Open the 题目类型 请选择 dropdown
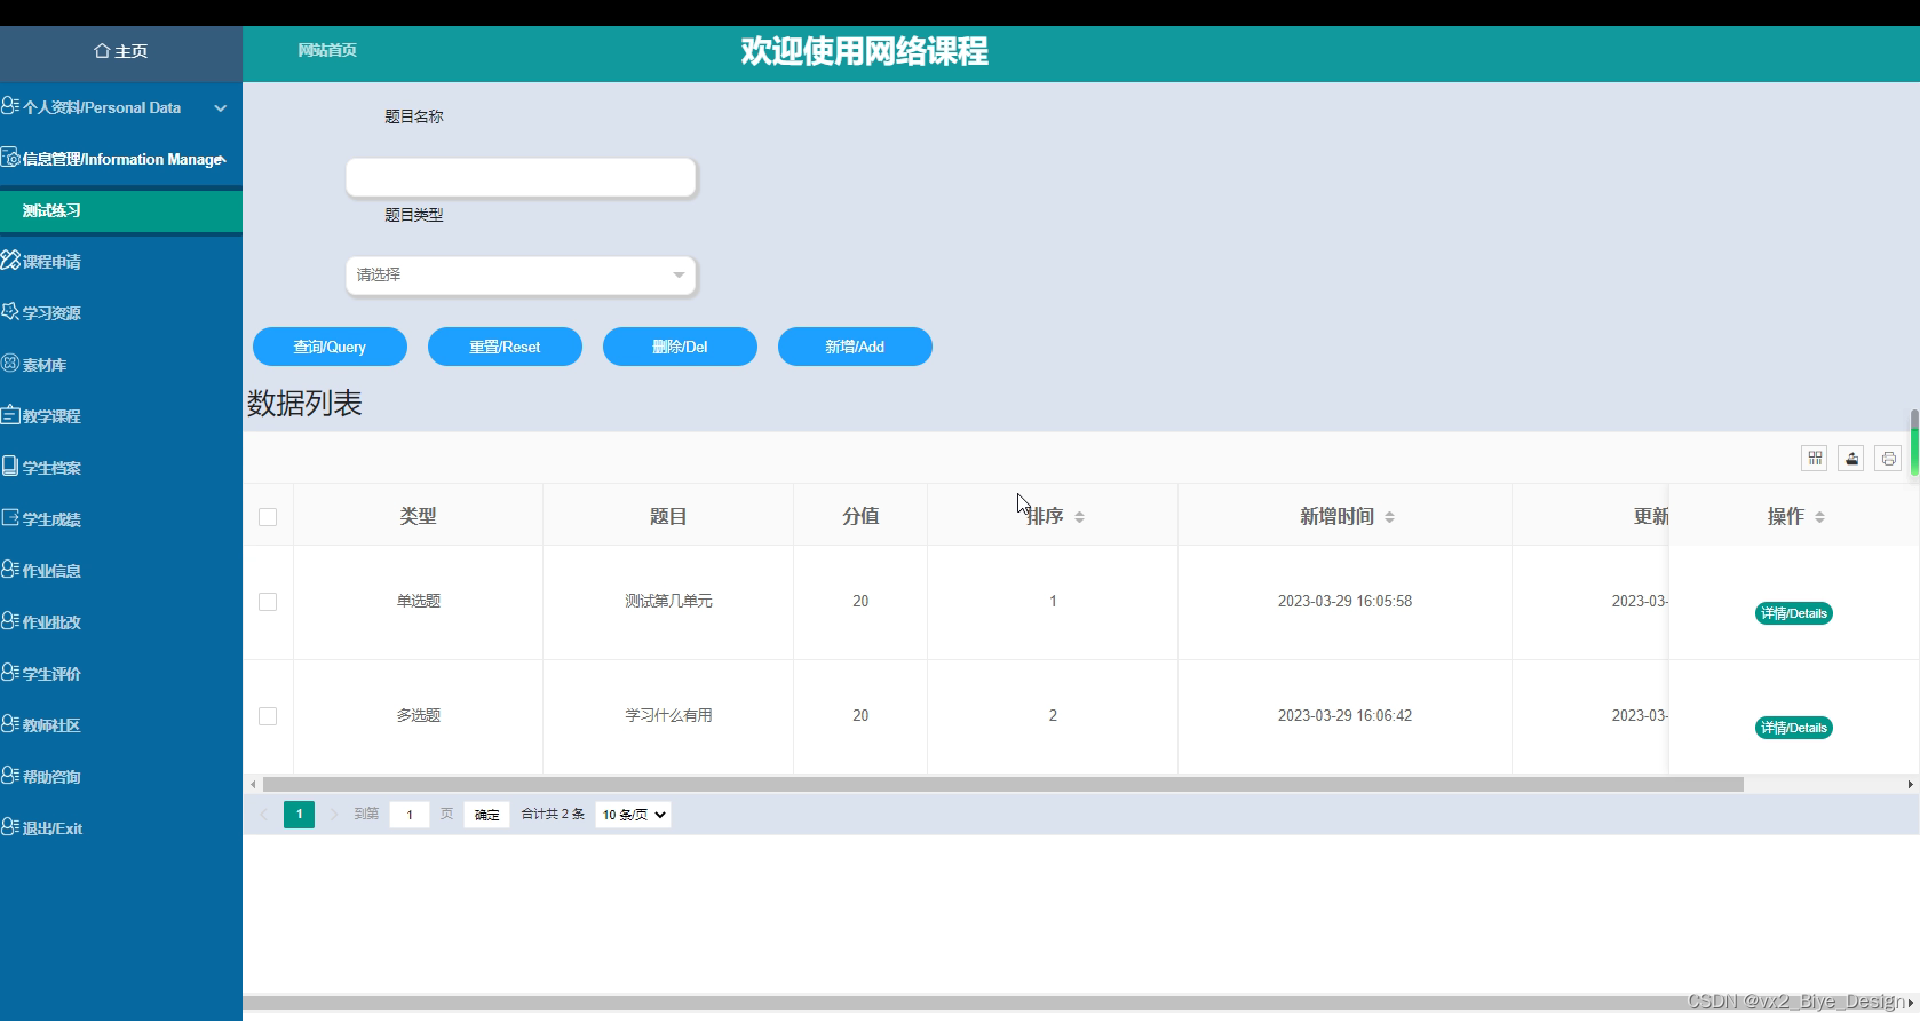The image size is (1920, 1021). coord(521,275)
